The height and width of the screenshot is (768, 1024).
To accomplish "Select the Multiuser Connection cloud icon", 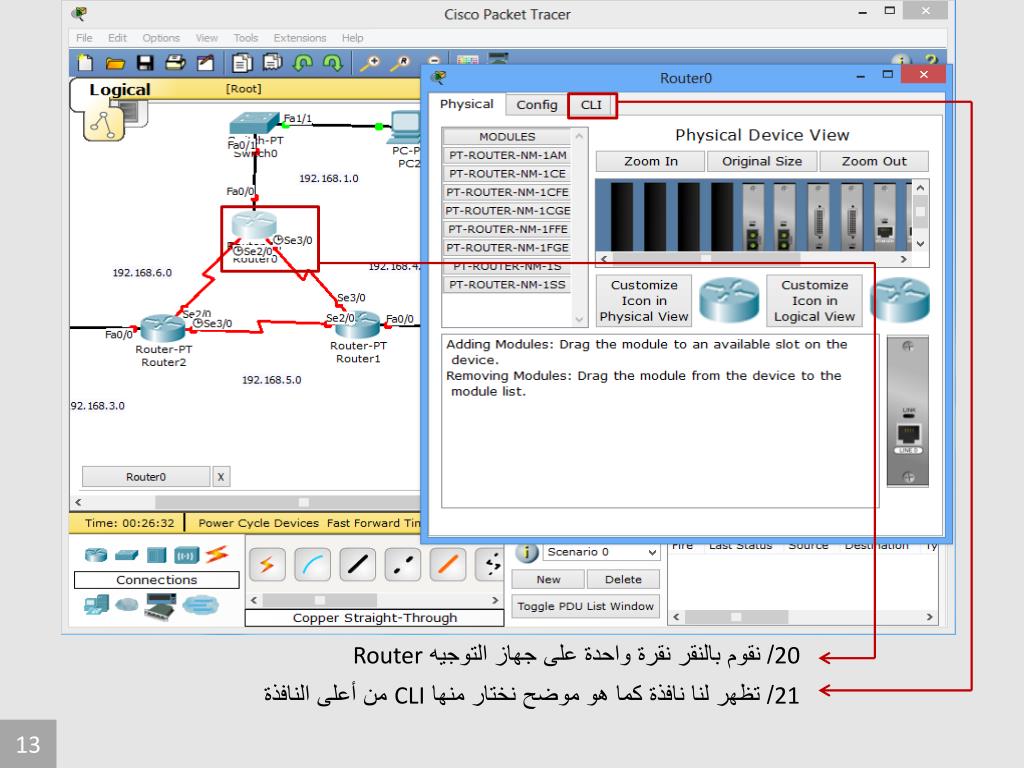I will coord(200,605).
